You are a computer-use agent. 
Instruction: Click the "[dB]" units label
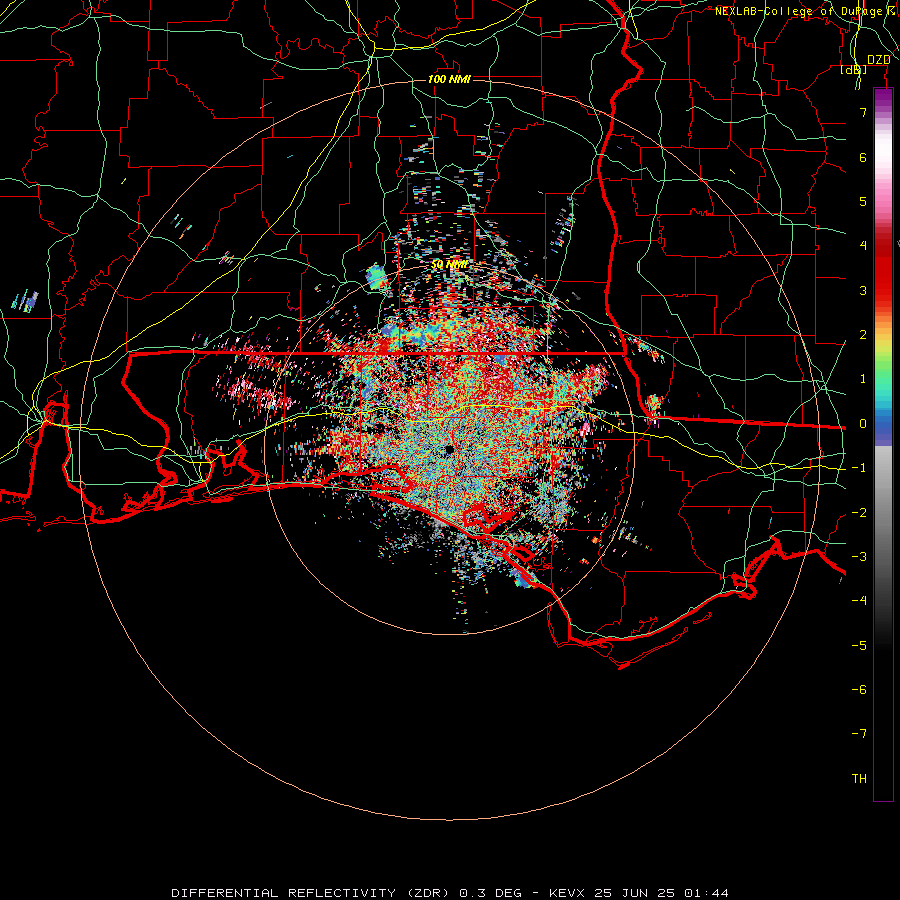[x=854, y=70]
